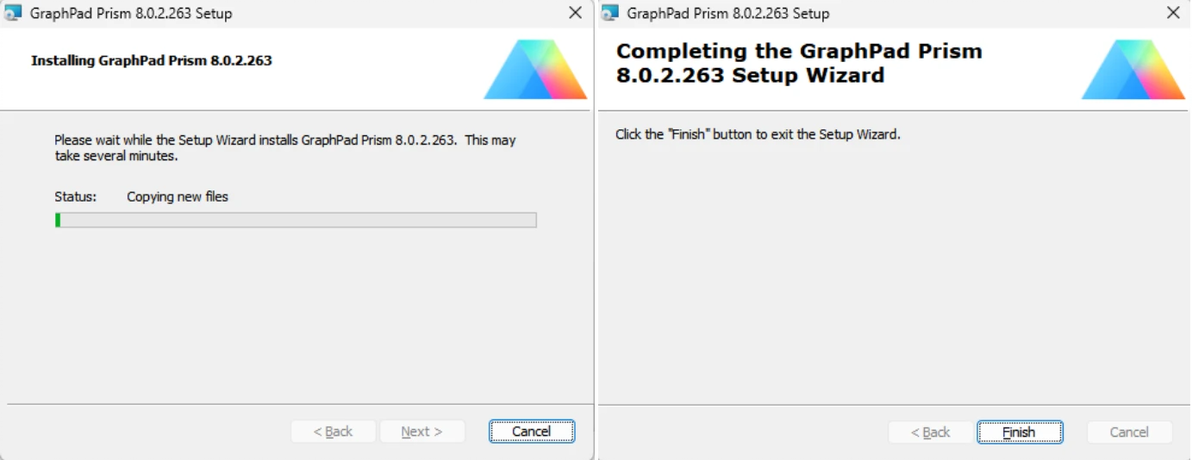
Task: Click the Next button in the Installing dialog
Action: [x=421, y=431]
